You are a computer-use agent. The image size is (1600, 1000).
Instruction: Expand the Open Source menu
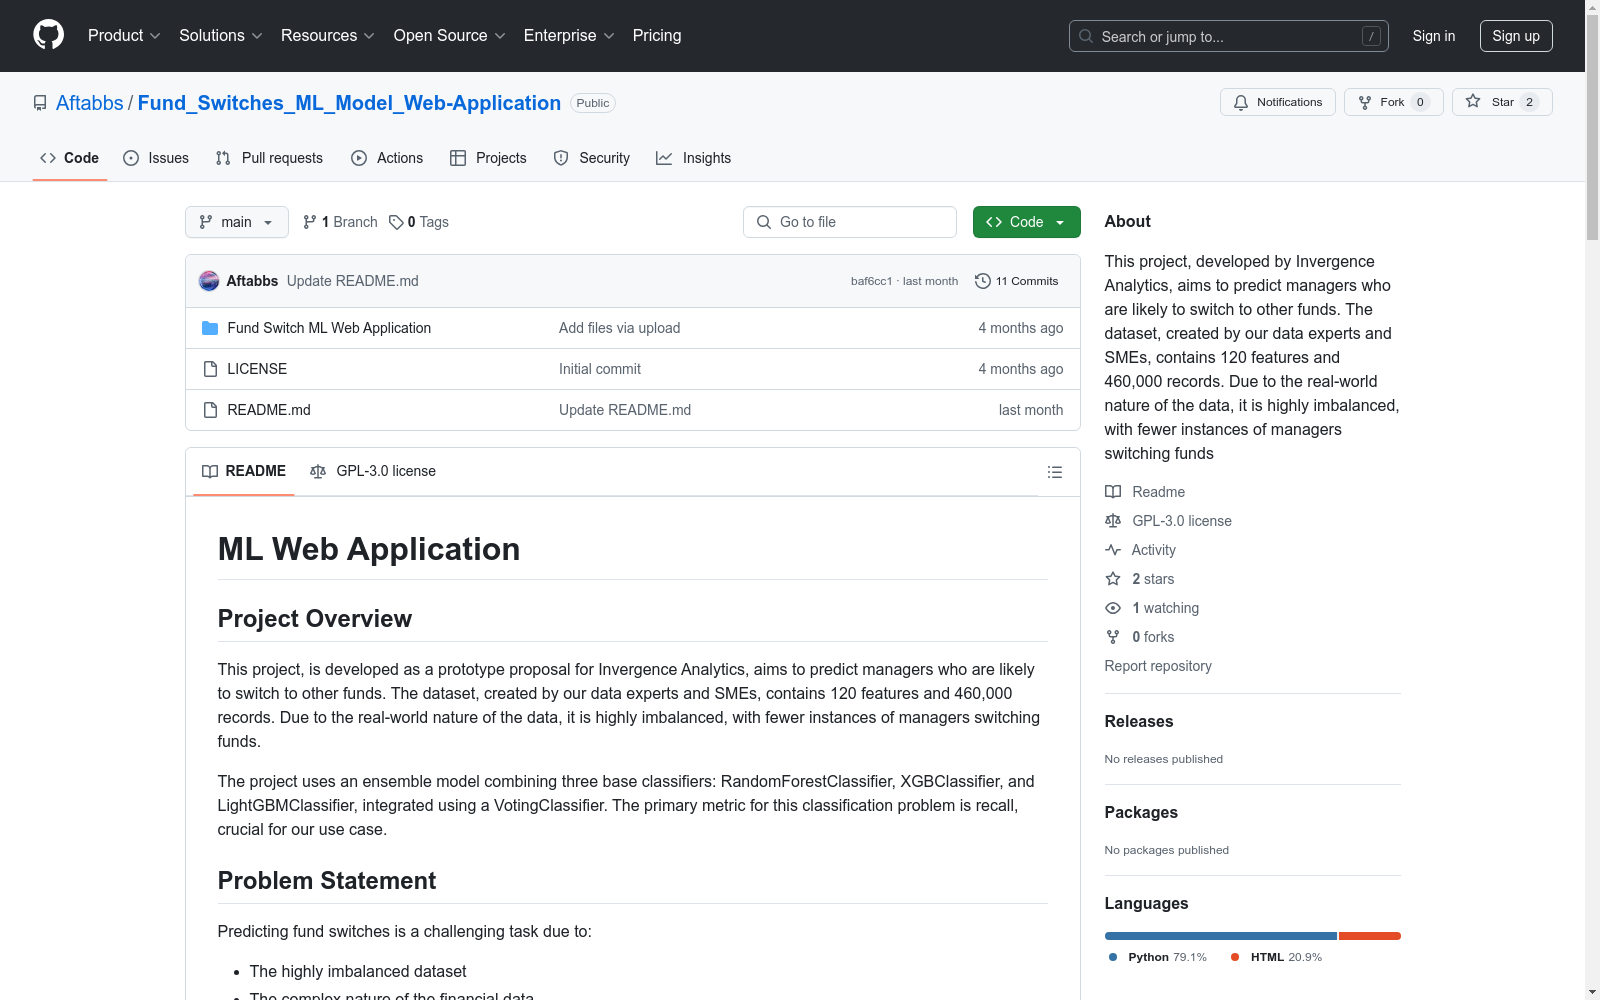450,36
